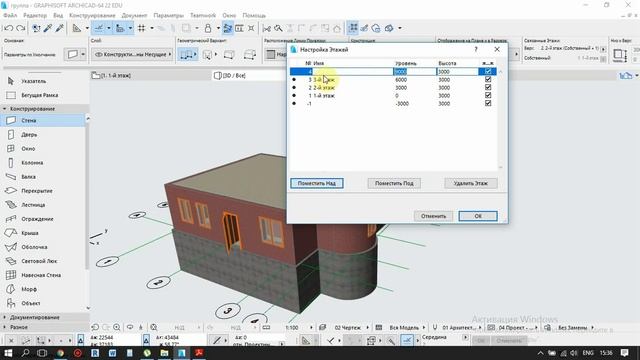The width and height of the screenshot is (640, 360).
Task: Select Оболочка (Shell) tool
Action: [x=43, y=247]
